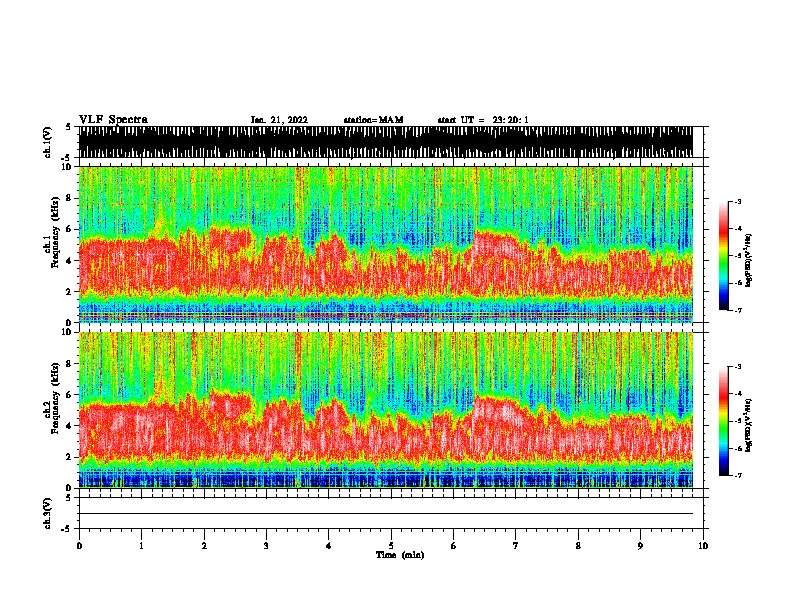Click the "2" frequency tick on the ch.2 axis

[x=69, y=457]
